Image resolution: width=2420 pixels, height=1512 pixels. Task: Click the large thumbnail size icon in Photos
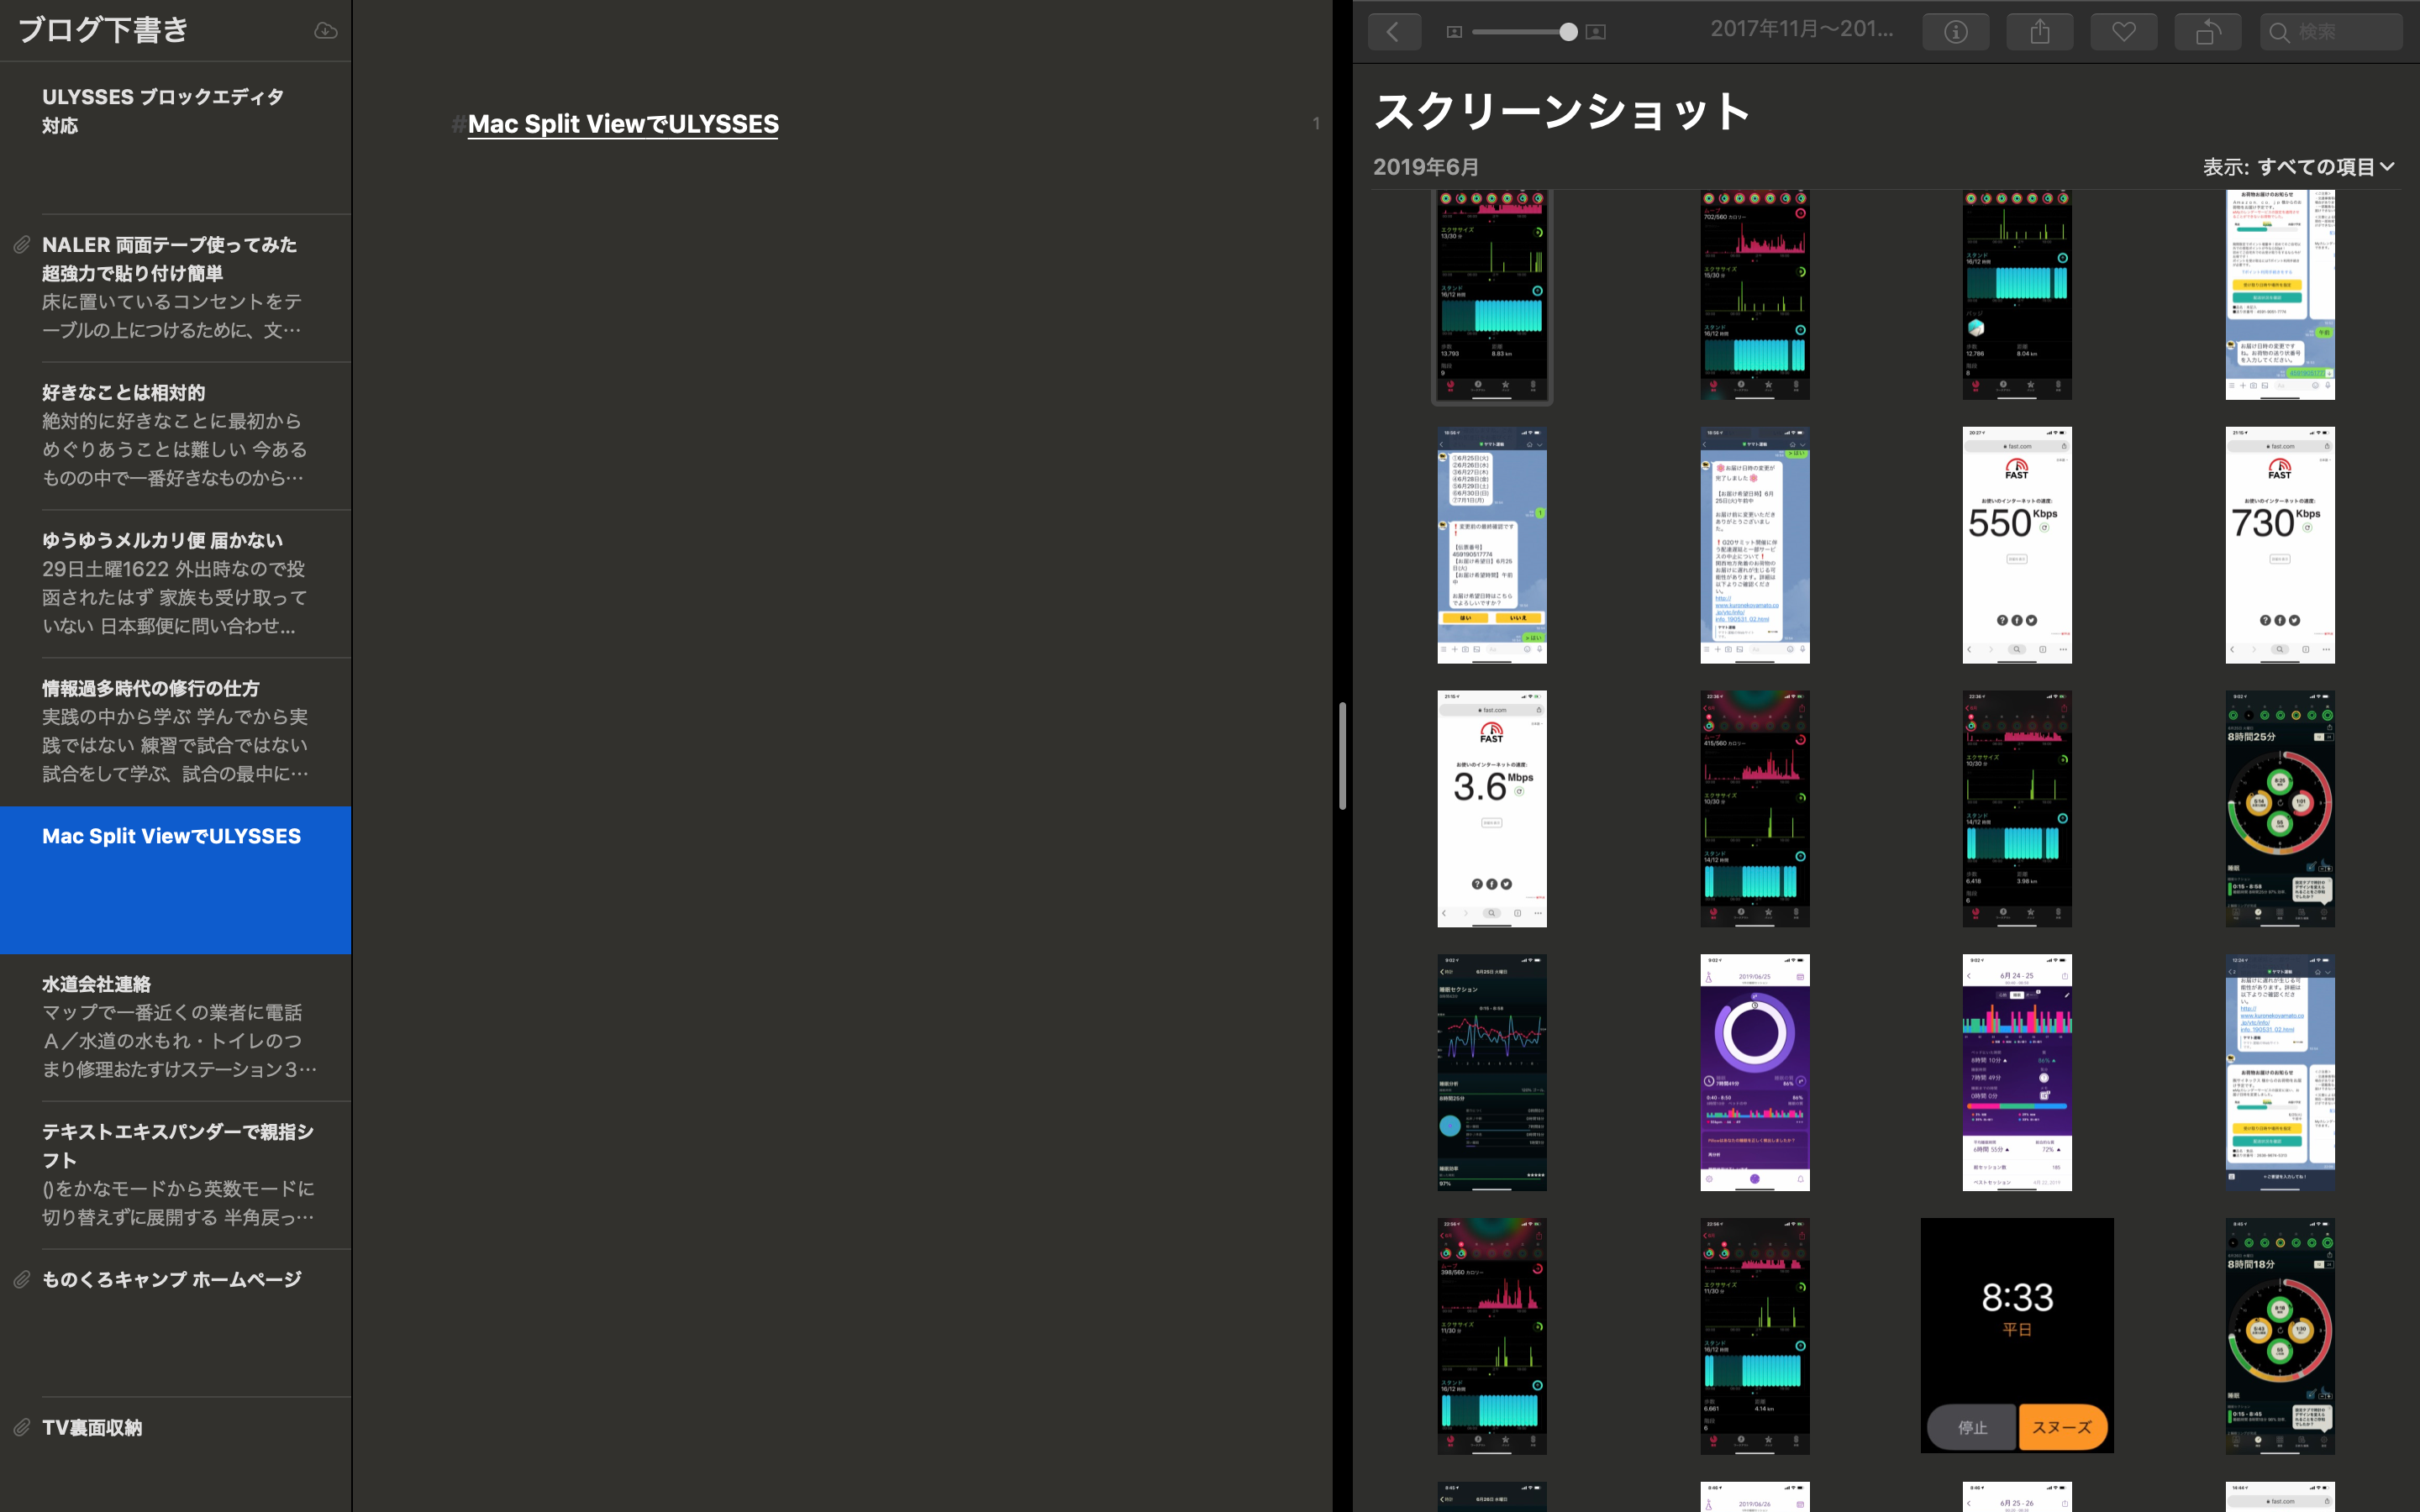click(1596, 32)
